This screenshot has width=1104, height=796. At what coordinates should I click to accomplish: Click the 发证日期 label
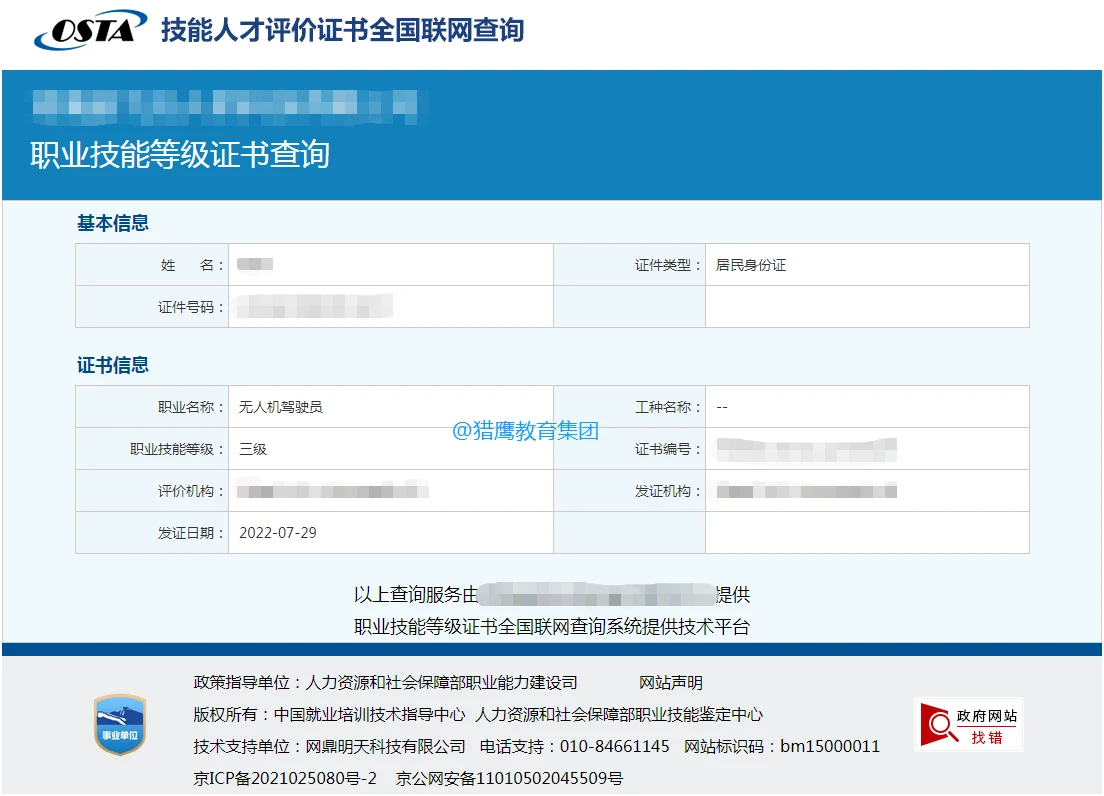[x=191, y=533]
